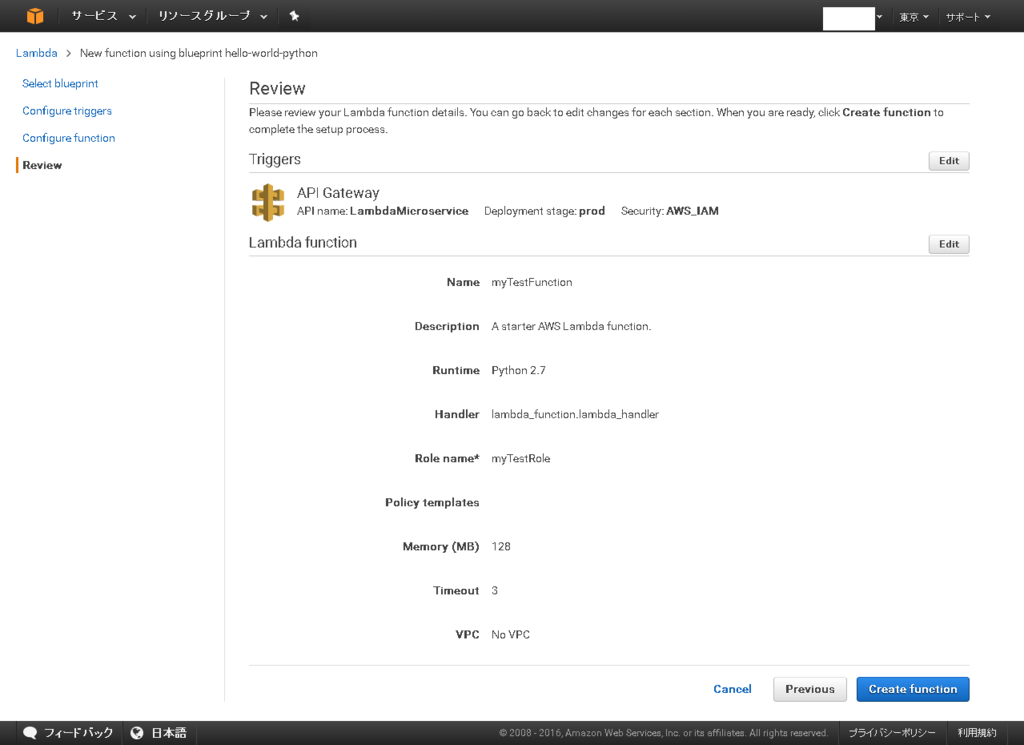Open the Configure triggers step
1024x745 pixels.
[67, 111]
